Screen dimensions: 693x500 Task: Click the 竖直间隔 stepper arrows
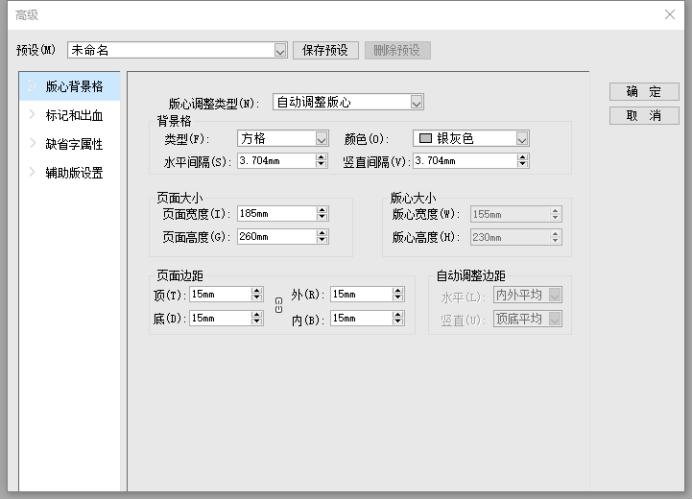[x=523, y=160]
